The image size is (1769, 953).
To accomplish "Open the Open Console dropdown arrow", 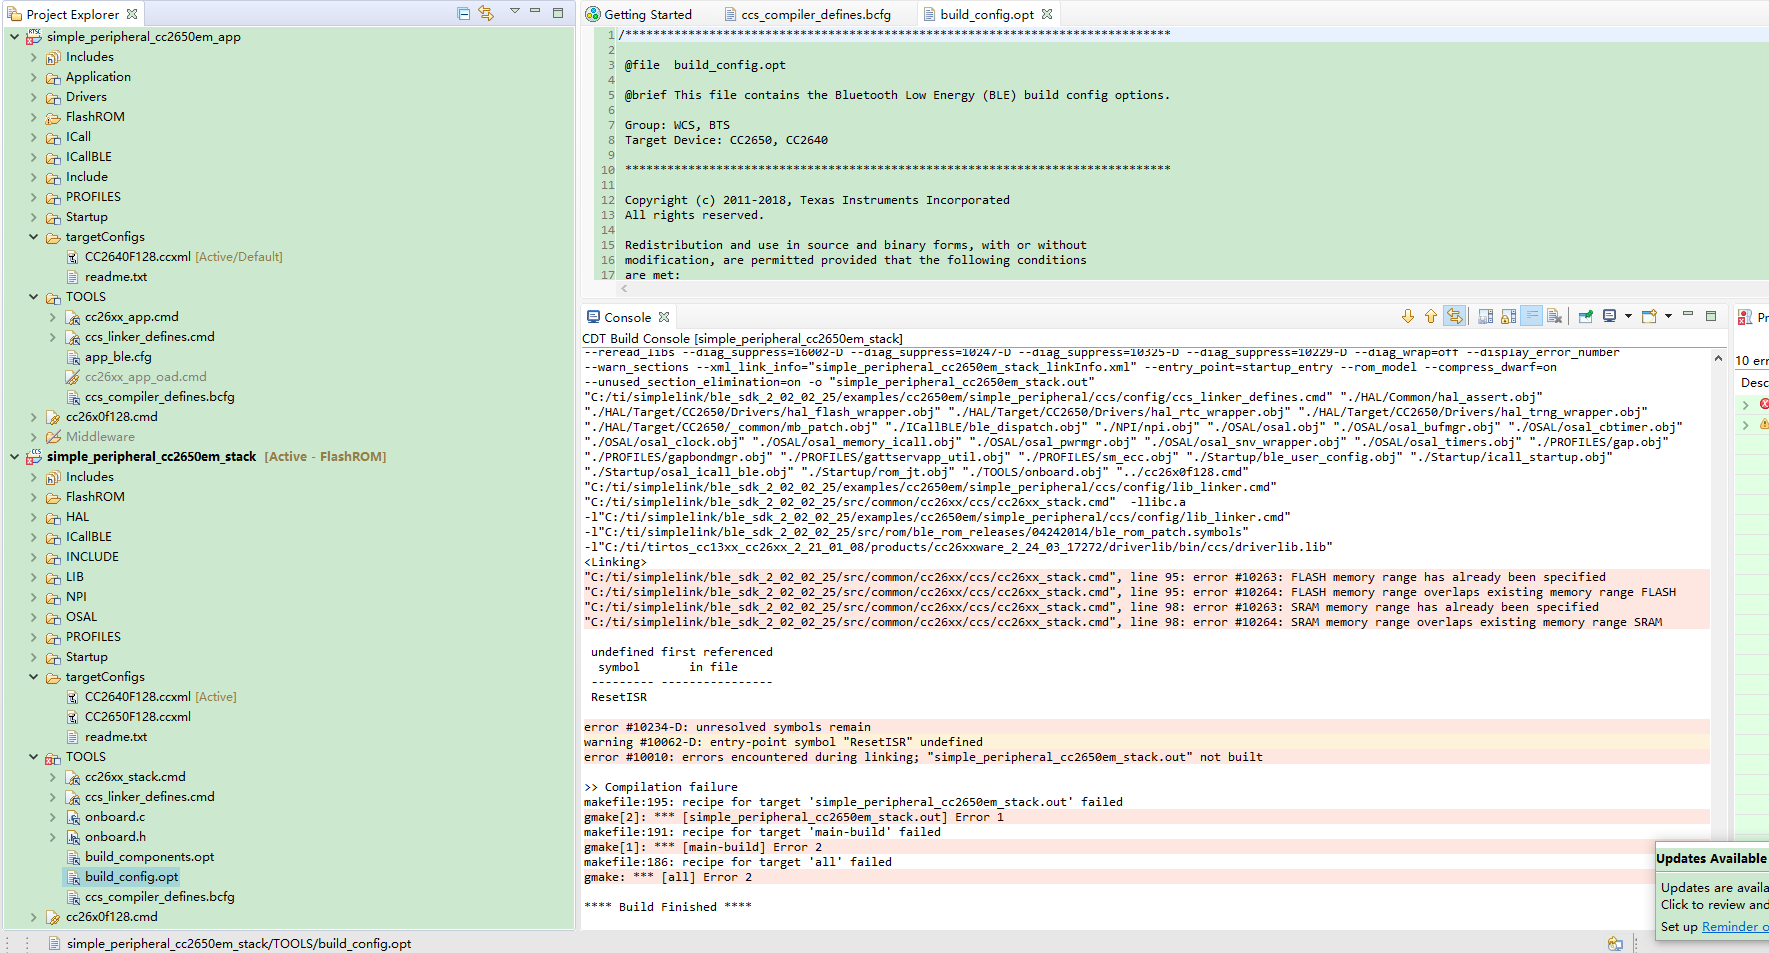I will click(1668, 317).
